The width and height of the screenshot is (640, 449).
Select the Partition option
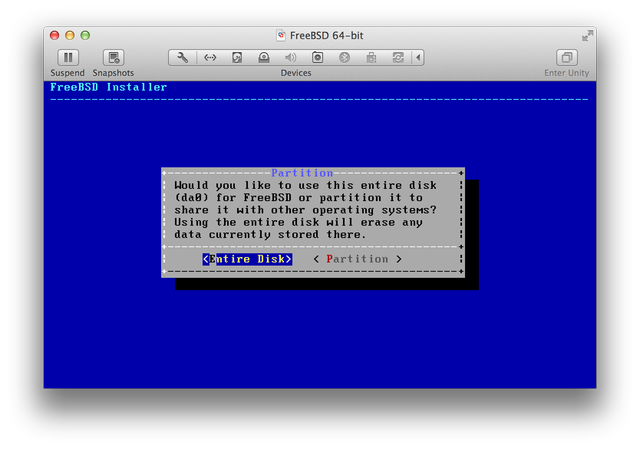[x=358, y=259]
